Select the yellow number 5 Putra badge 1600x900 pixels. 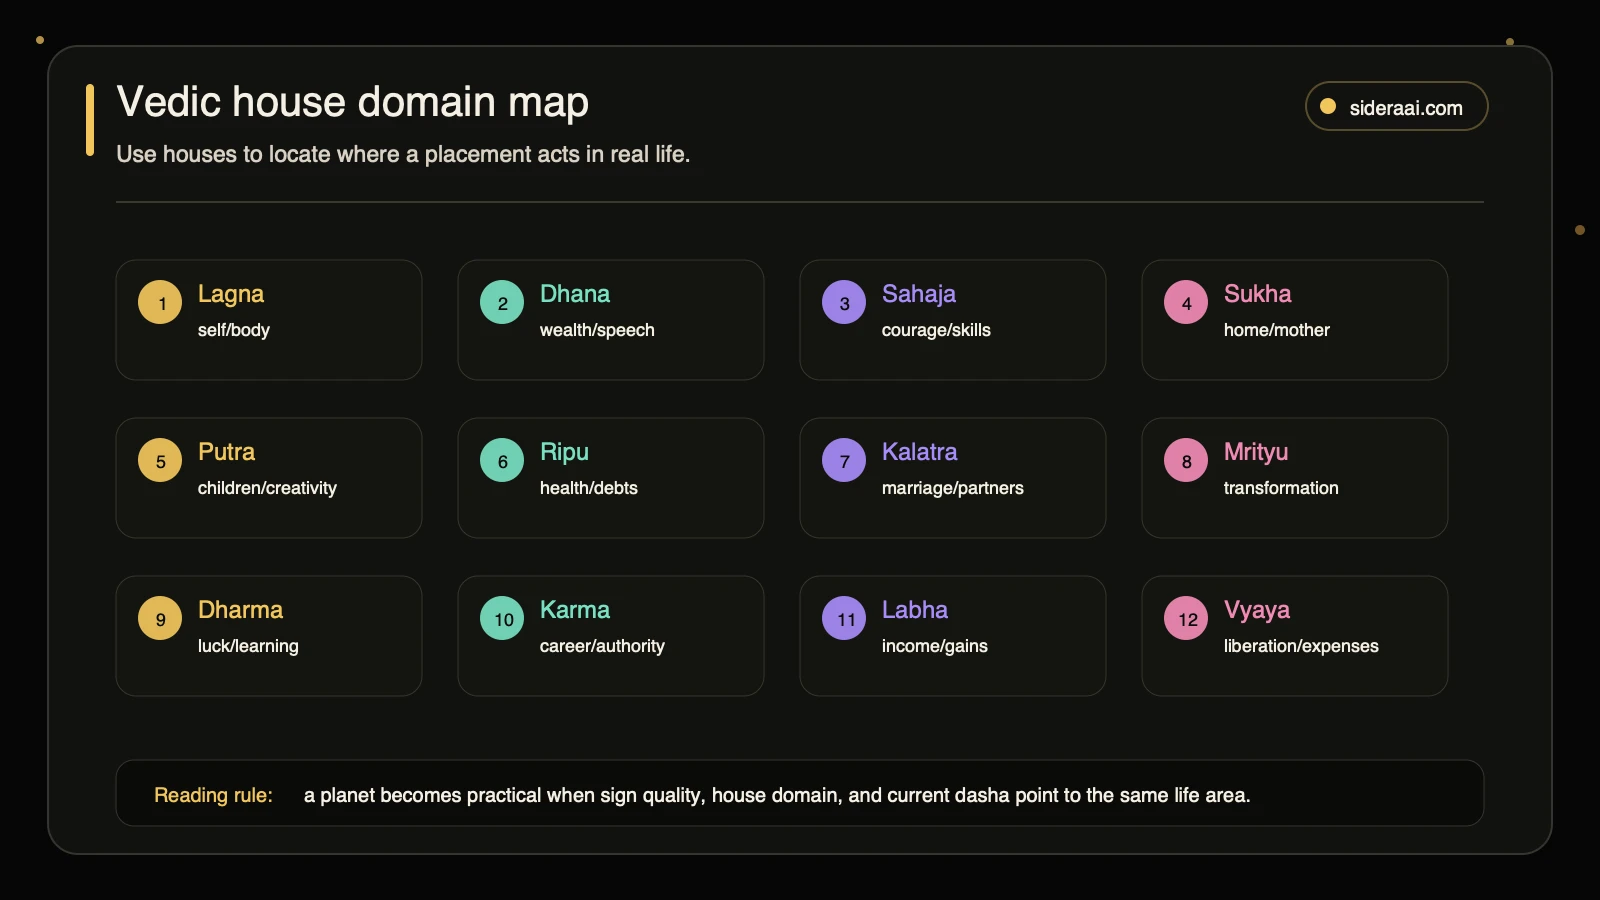tap(160, 460)
